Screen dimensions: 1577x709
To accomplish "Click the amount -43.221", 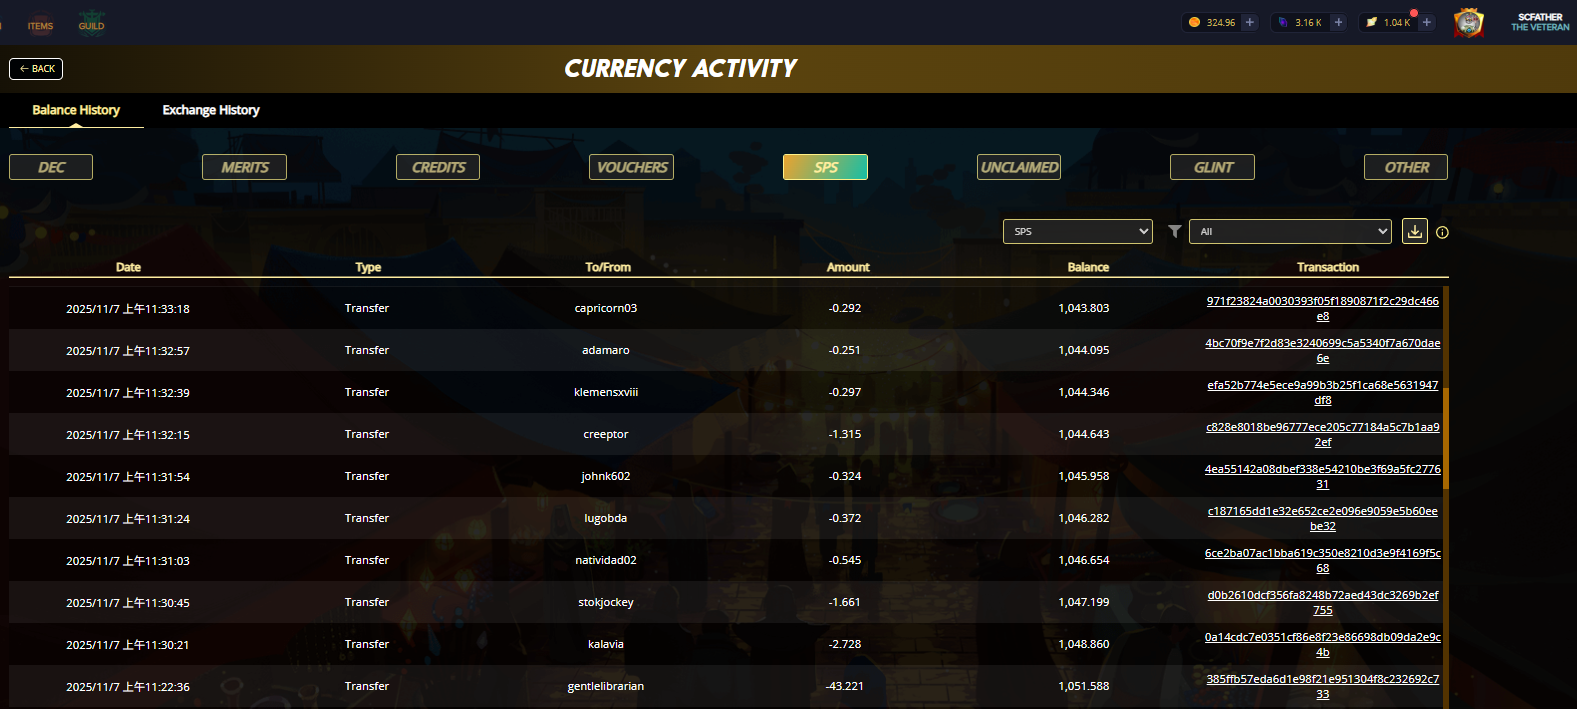I will (x=845, y=686).
